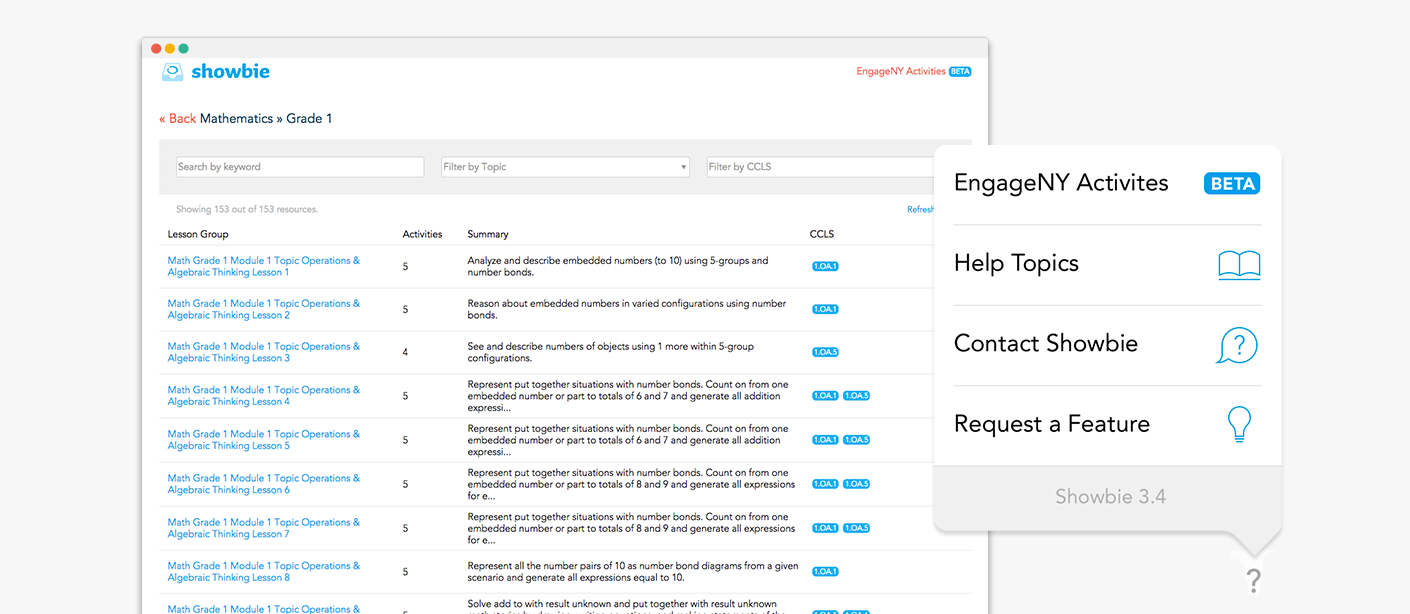Screen dimensions: 1410x614
Task: Click the "Mathematics » Grade 1" breadcrumb text
Action: 266,118
